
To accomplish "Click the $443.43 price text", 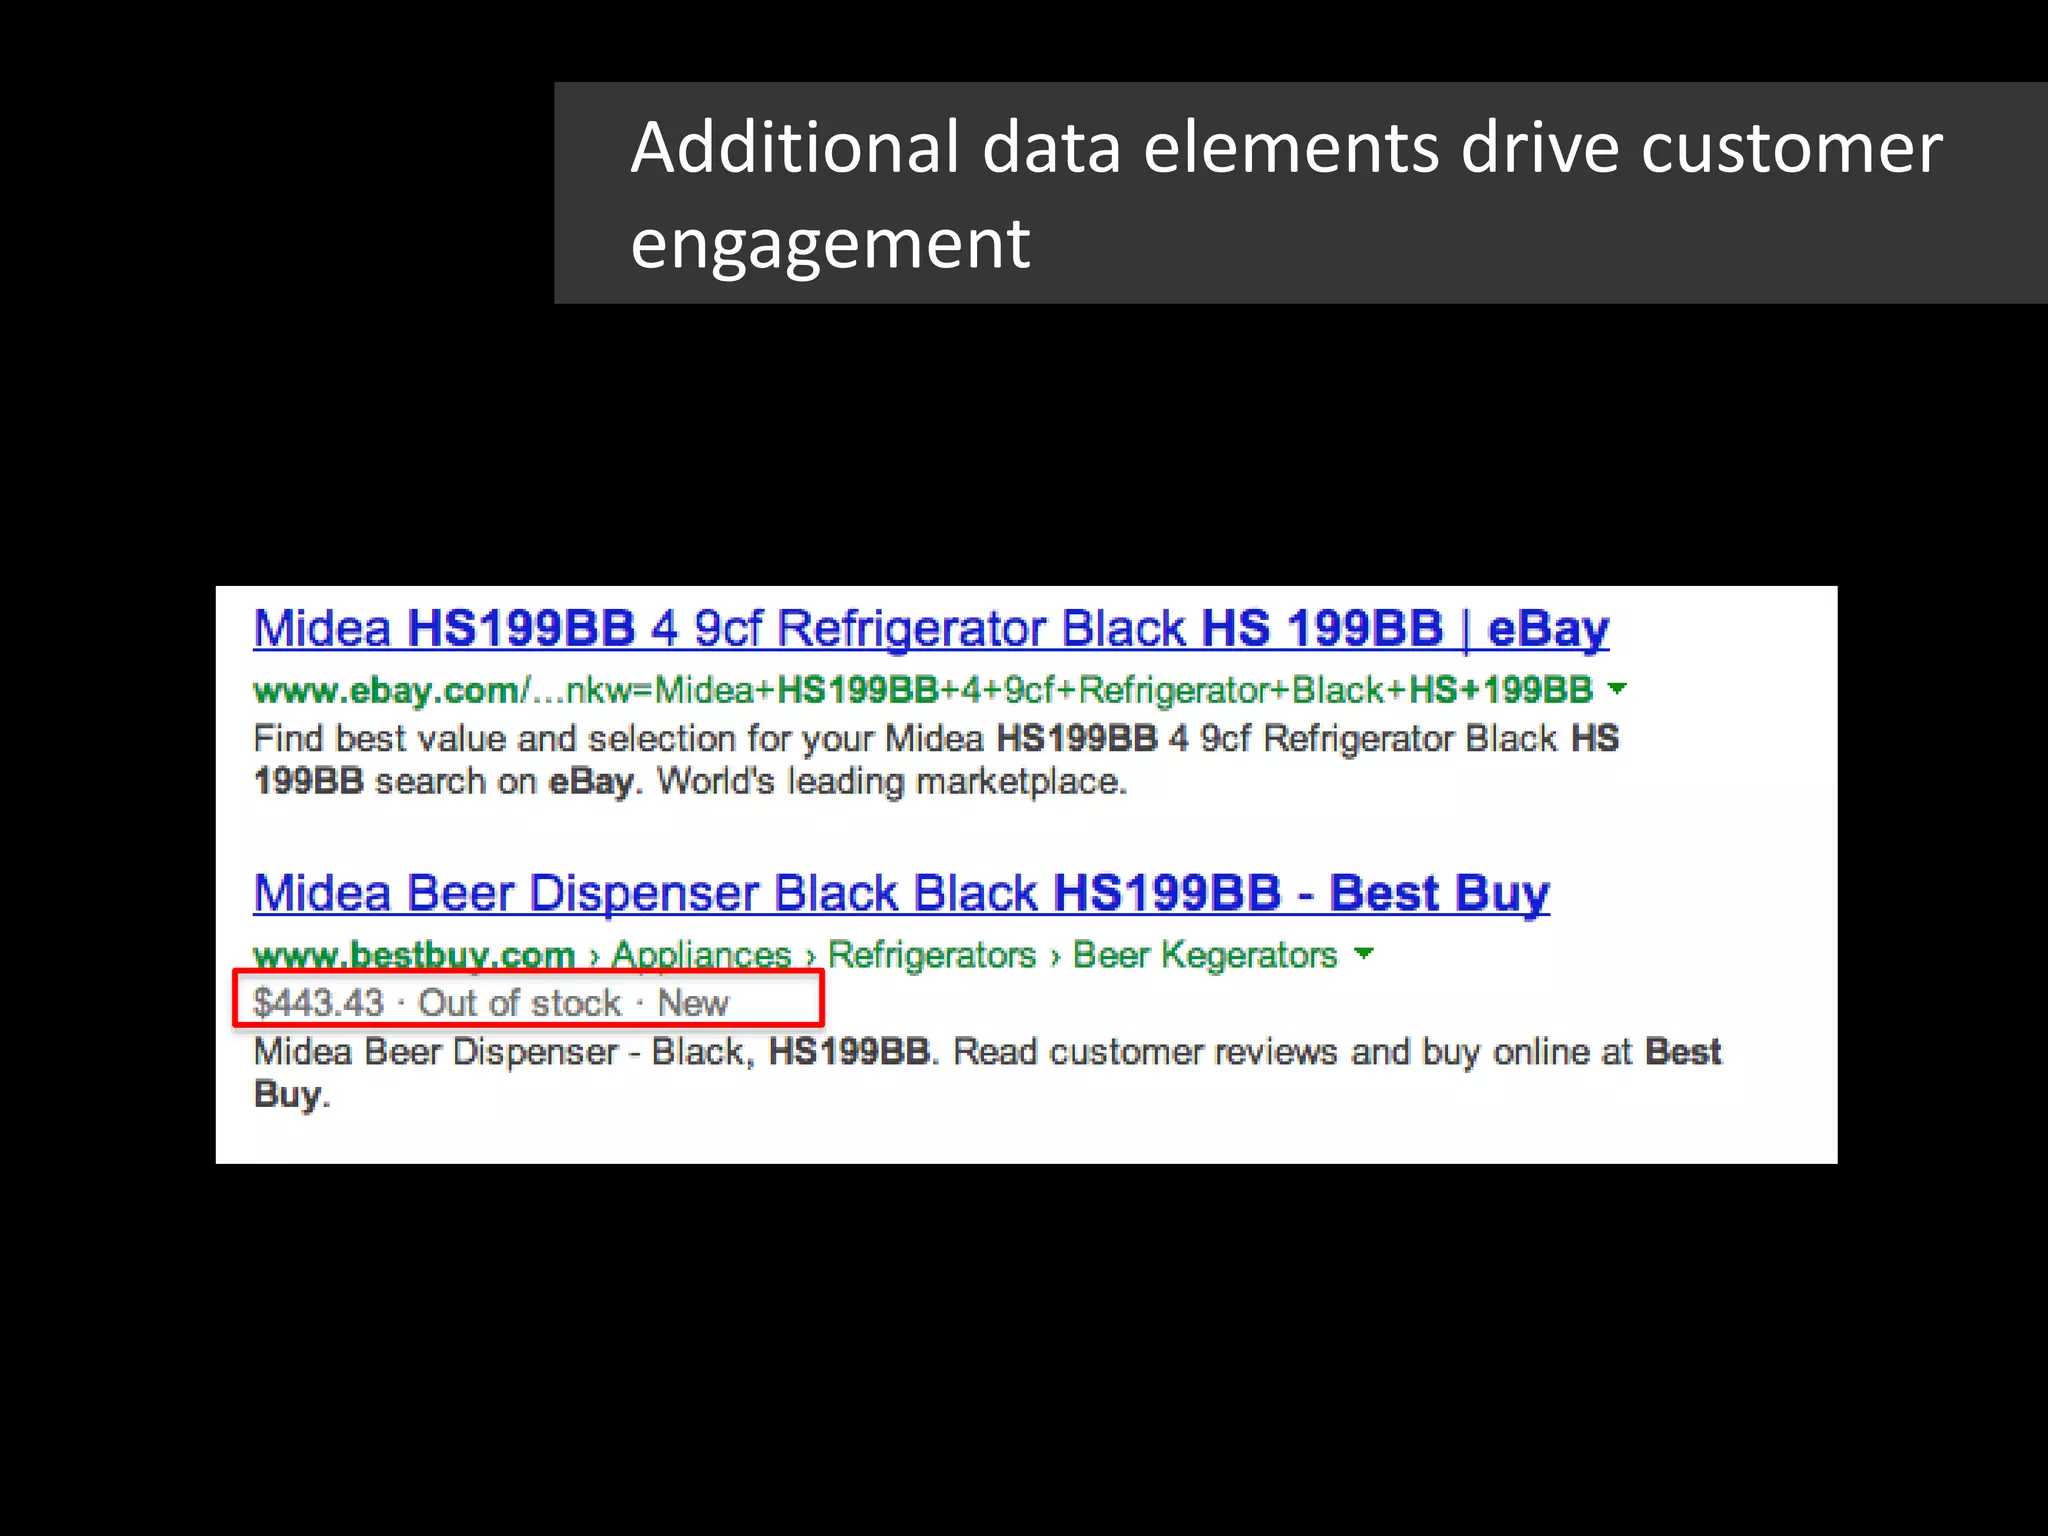I will (x=318, y=1002).
